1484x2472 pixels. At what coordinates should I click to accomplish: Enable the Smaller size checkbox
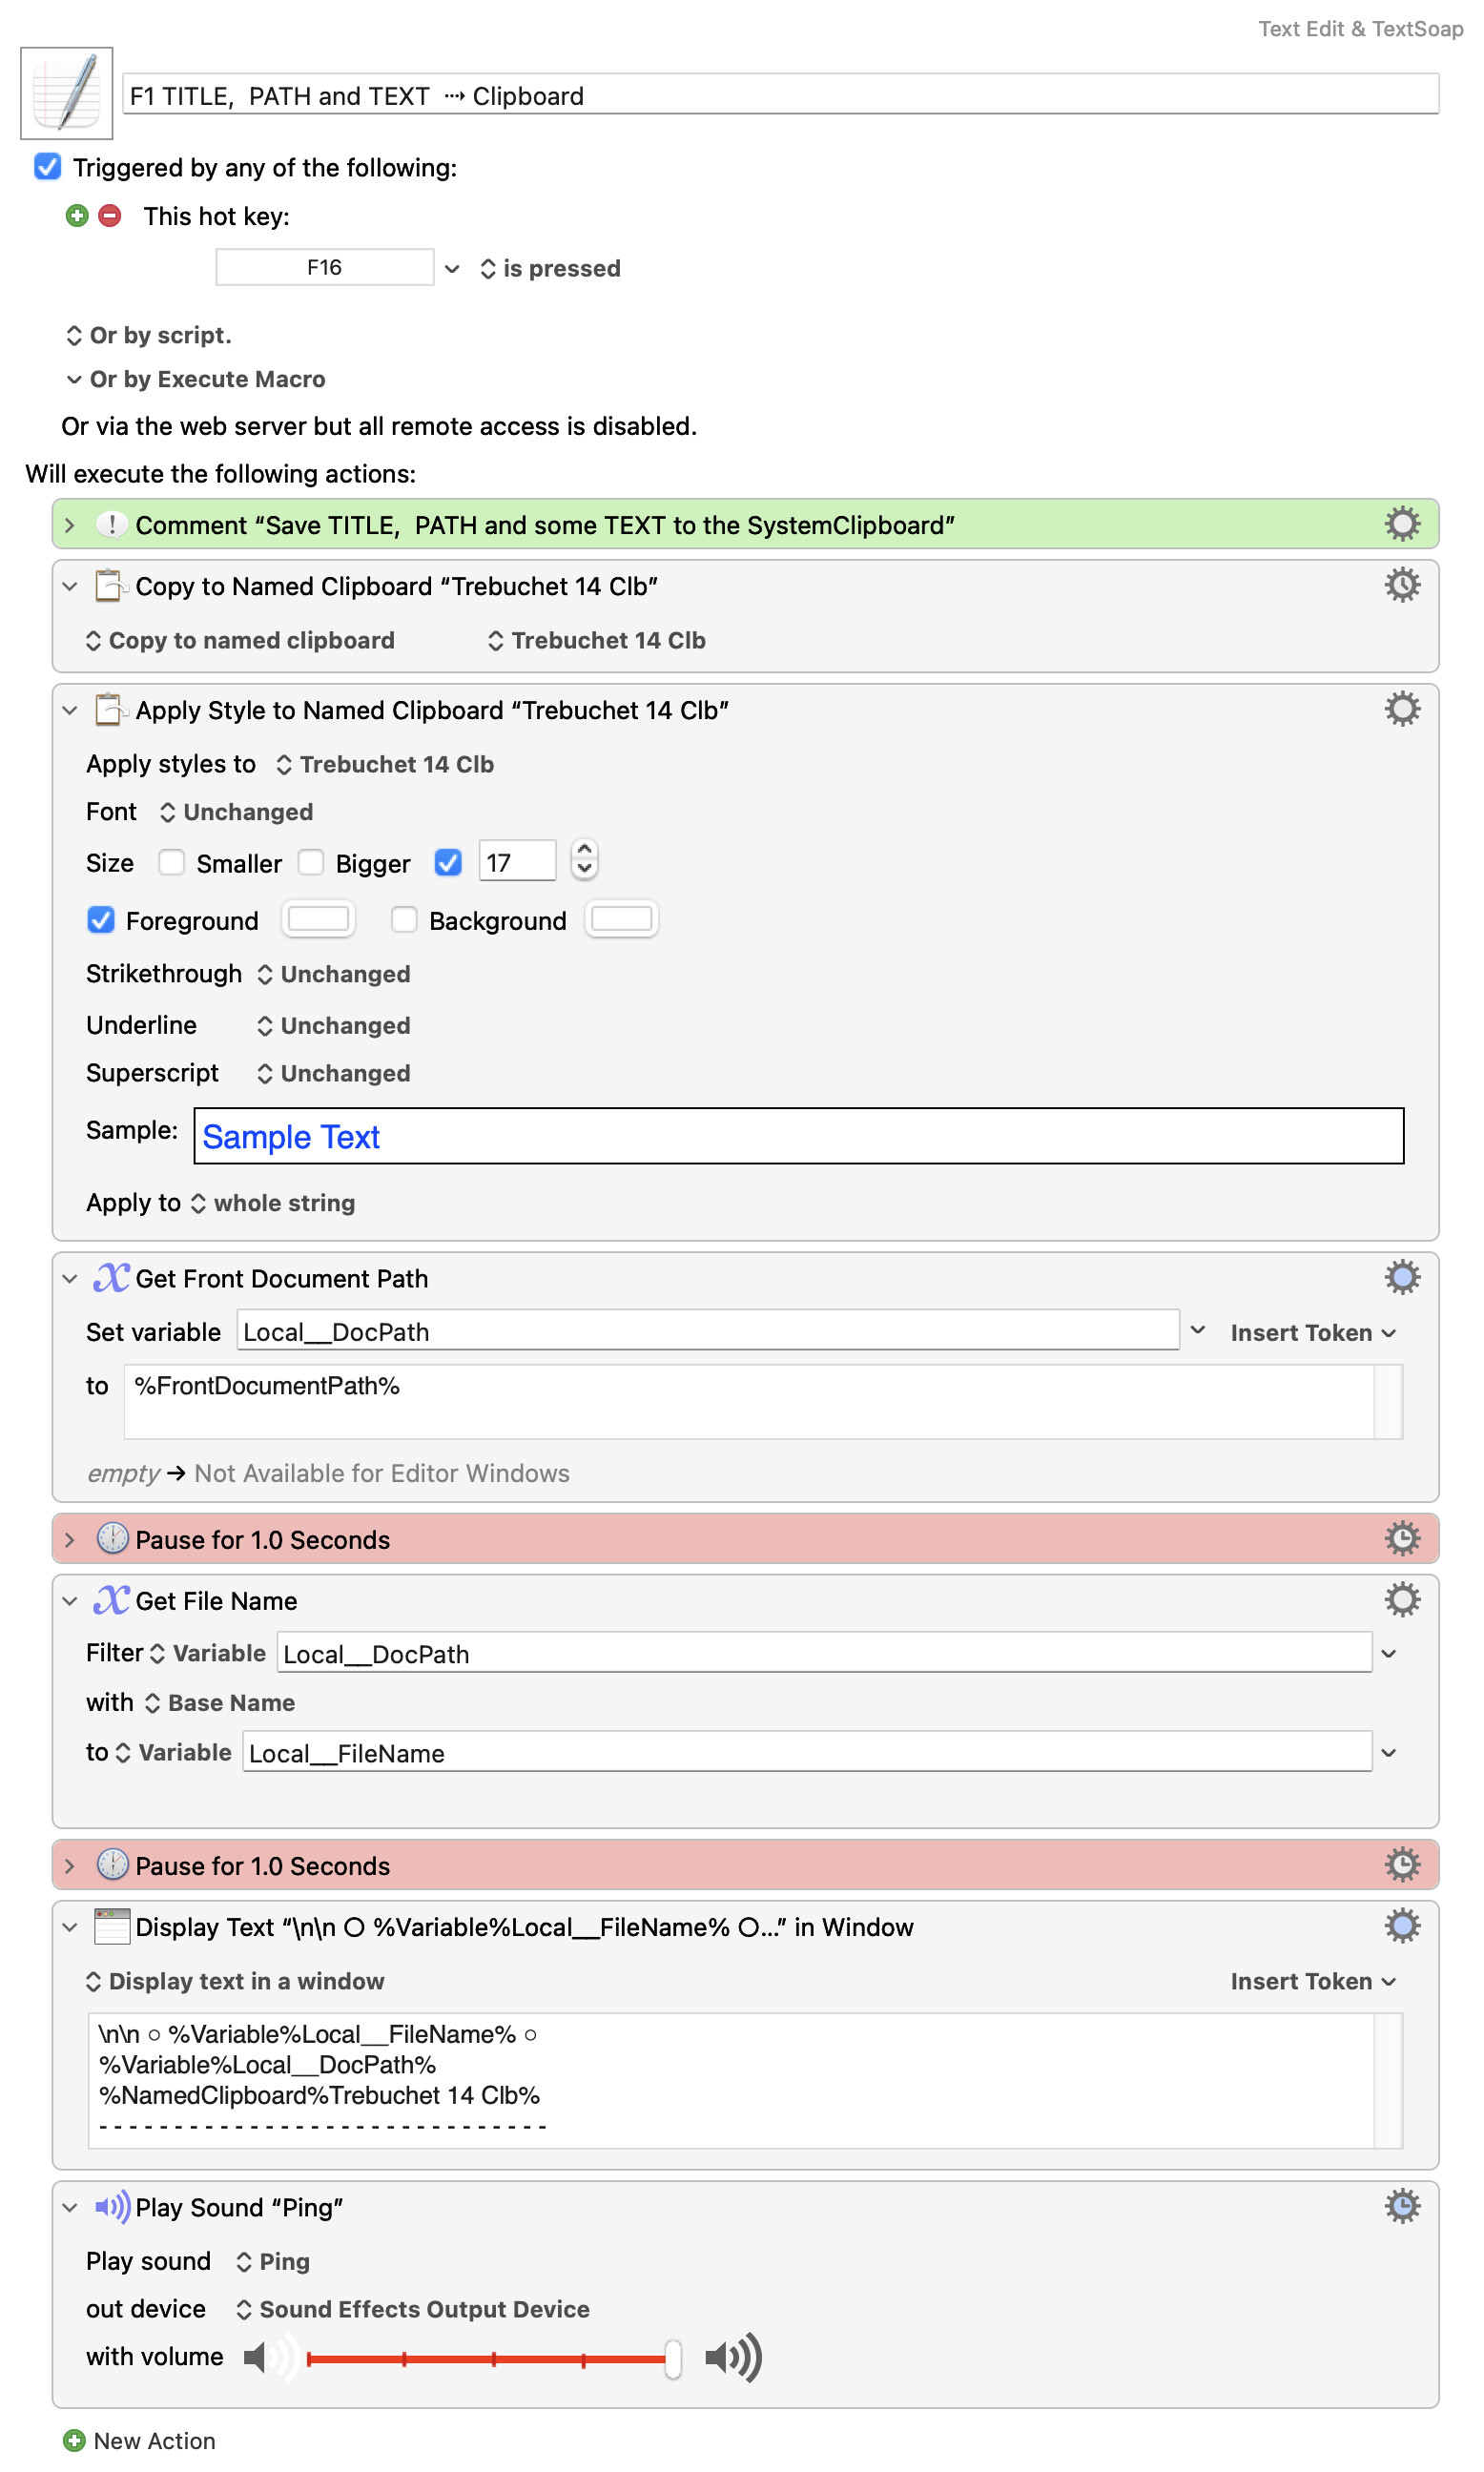coord(172,862)
